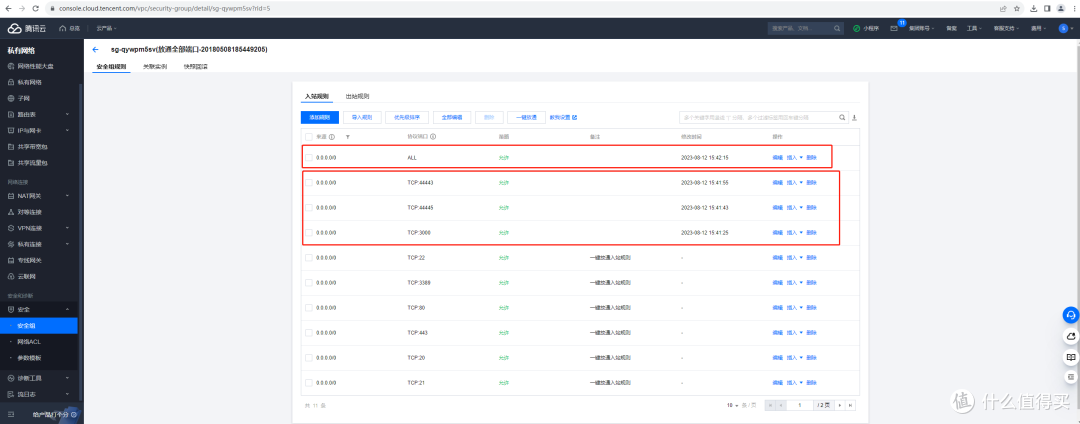Tick the checkbox for the TCP:80 row
The height and width of the screenshot is (424, 1080).
pos(309,307)
